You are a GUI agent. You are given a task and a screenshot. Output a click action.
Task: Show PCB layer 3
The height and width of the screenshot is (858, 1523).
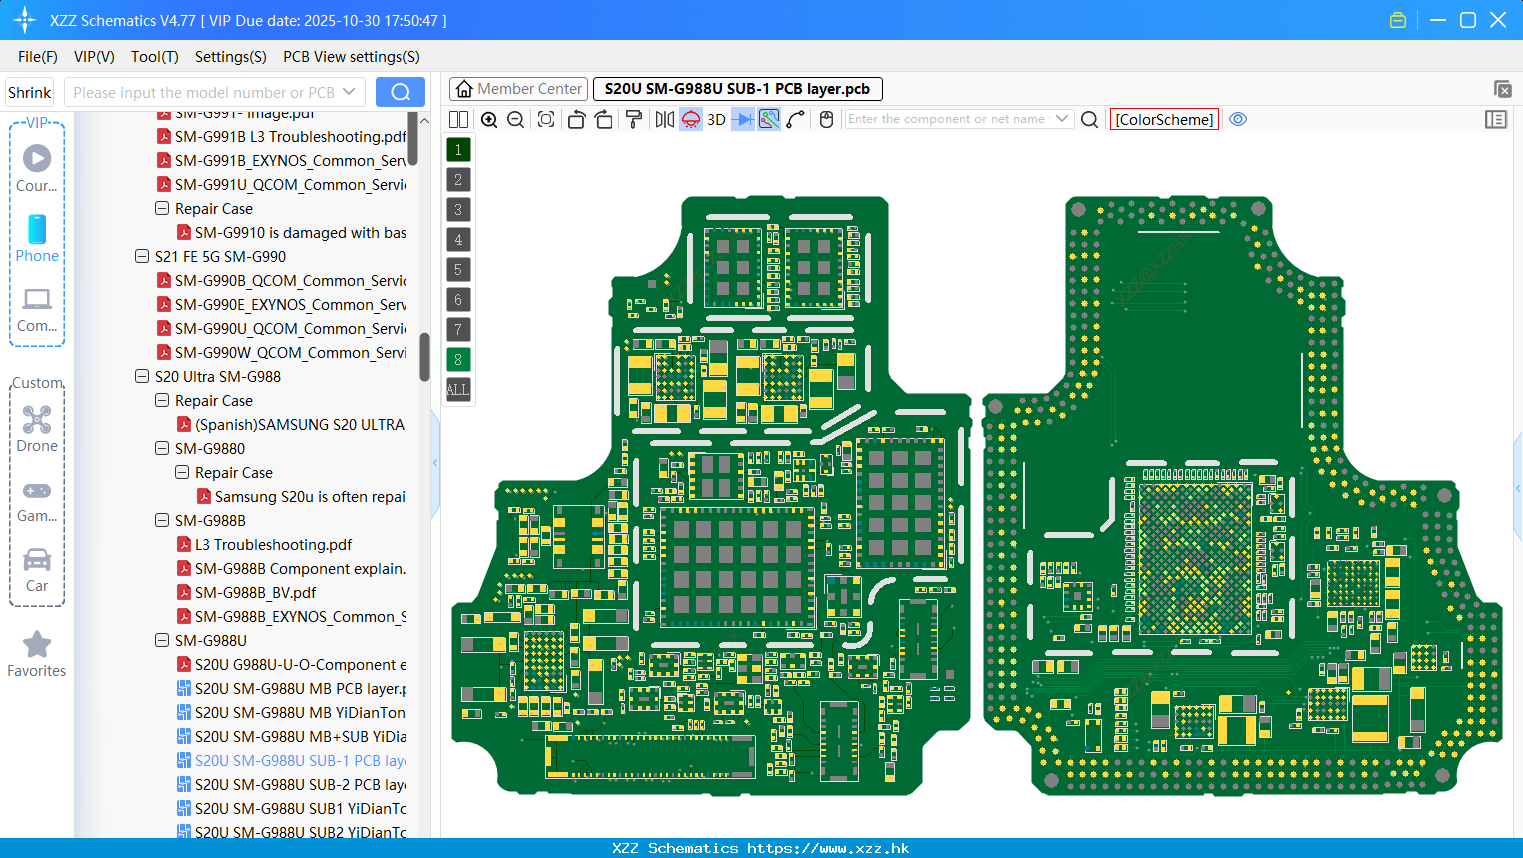tap(458, 209)
